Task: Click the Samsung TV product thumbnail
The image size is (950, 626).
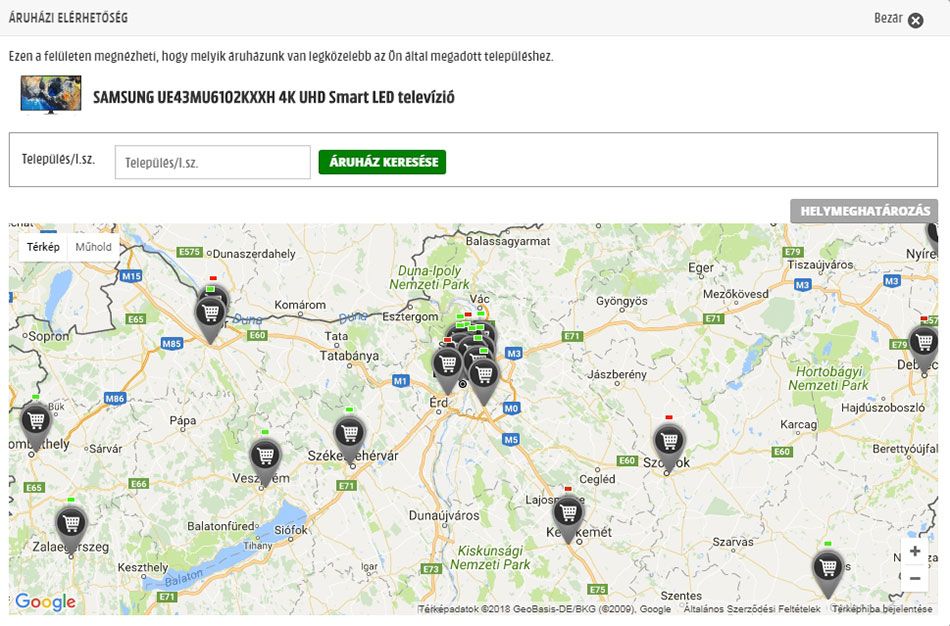Action: [x=51, y=96]
